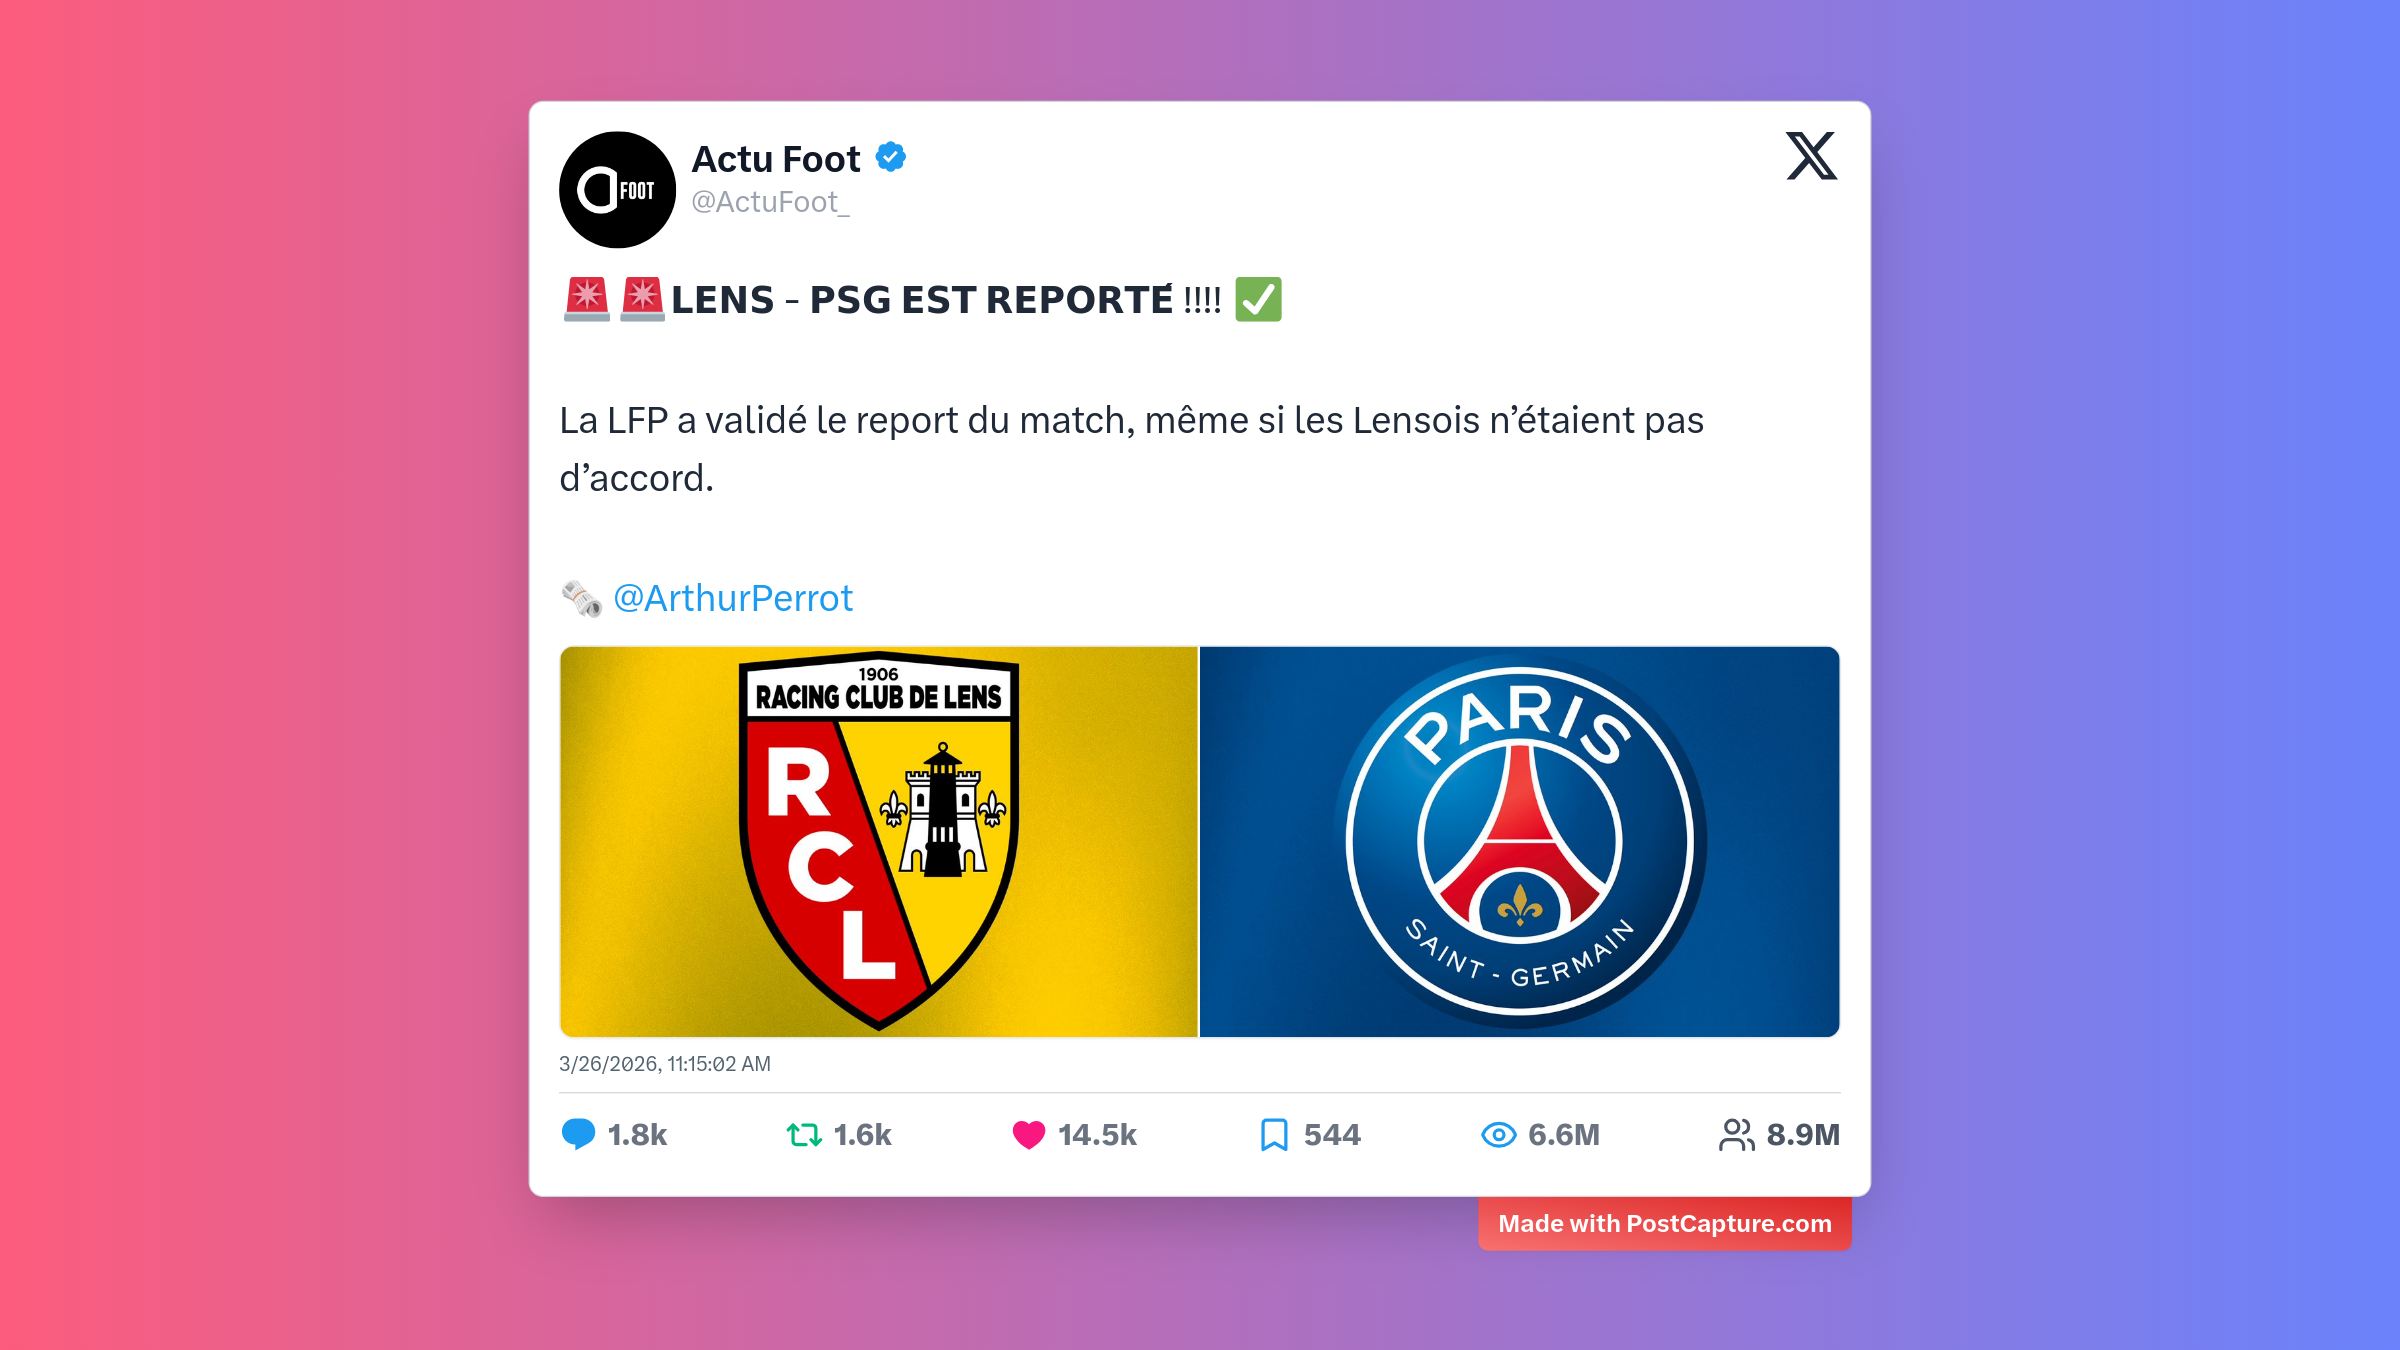
Task: Click the green checkmark emoji
Action: pos(1258,299)
